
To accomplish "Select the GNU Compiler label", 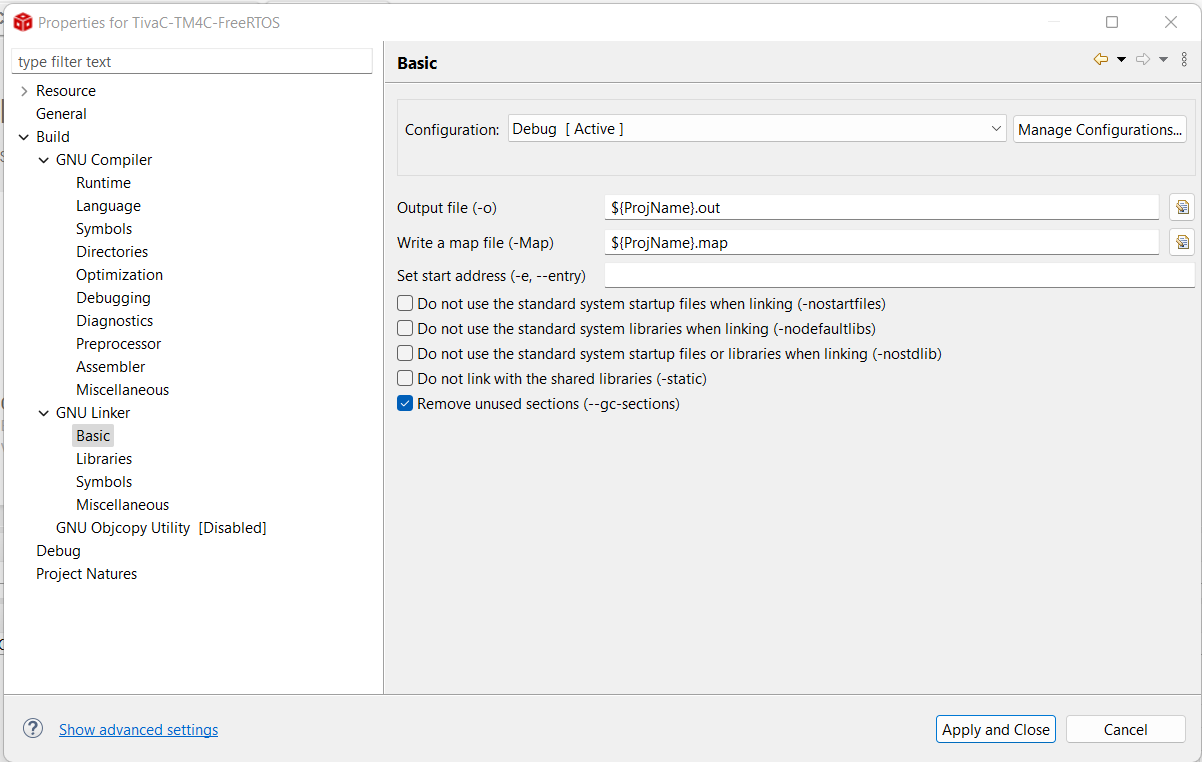I will click(104, 160).
